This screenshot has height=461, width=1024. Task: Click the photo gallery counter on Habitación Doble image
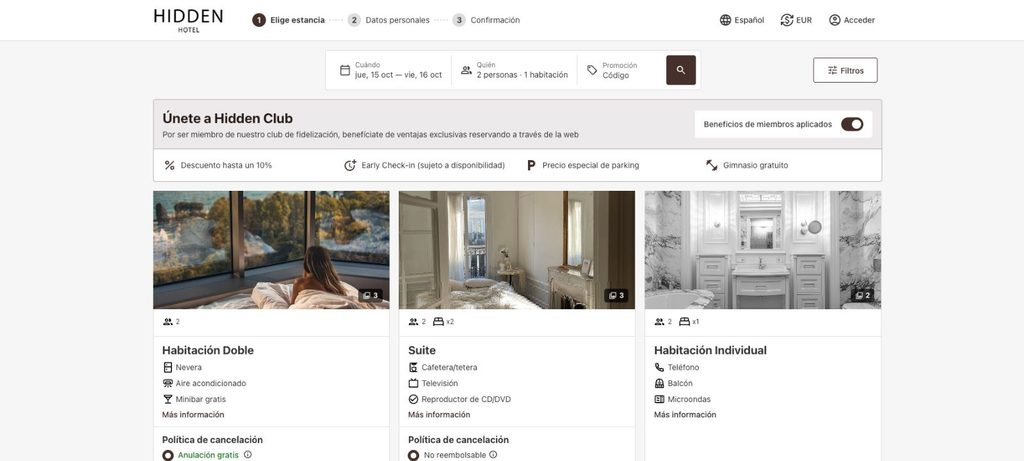[370, 296]
